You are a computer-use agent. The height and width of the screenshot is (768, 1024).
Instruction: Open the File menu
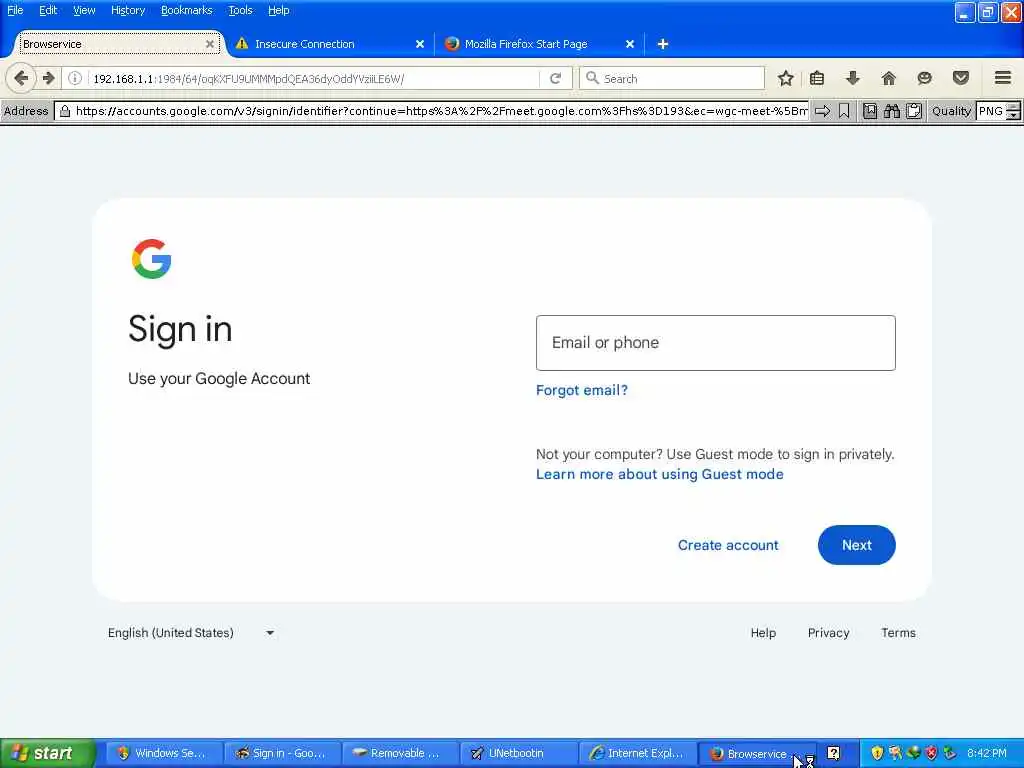coord(15,10)
